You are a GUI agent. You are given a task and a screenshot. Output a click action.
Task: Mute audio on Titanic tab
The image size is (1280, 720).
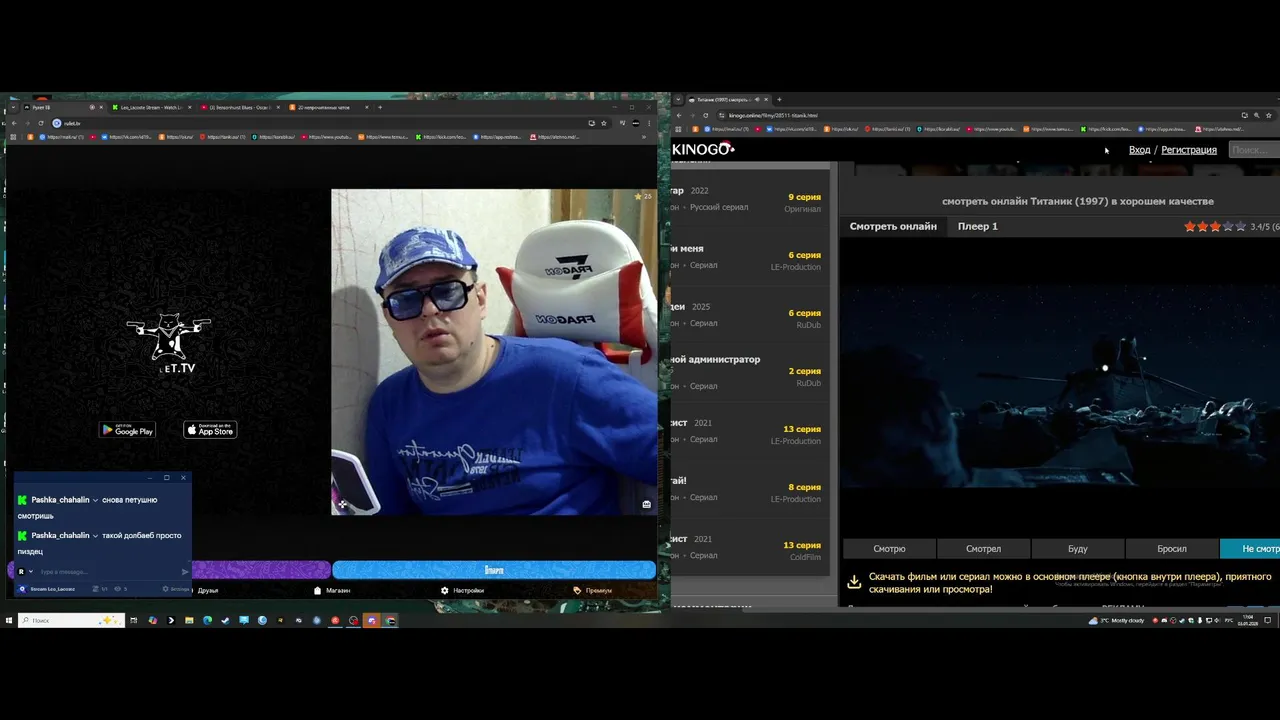click(757, 99)
